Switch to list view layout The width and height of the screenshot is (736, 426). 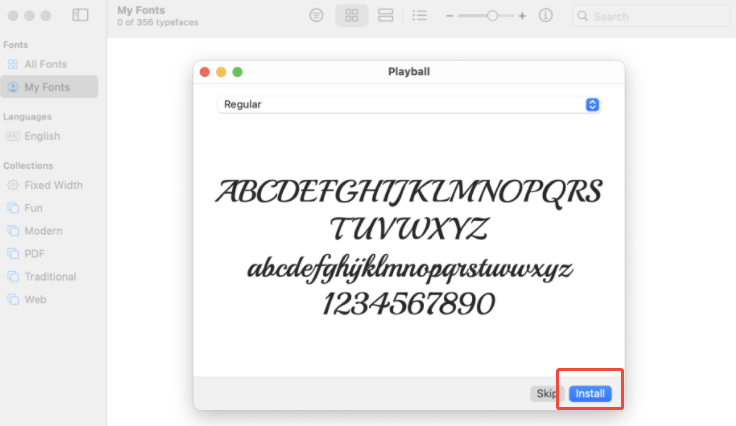coord(419,15)
